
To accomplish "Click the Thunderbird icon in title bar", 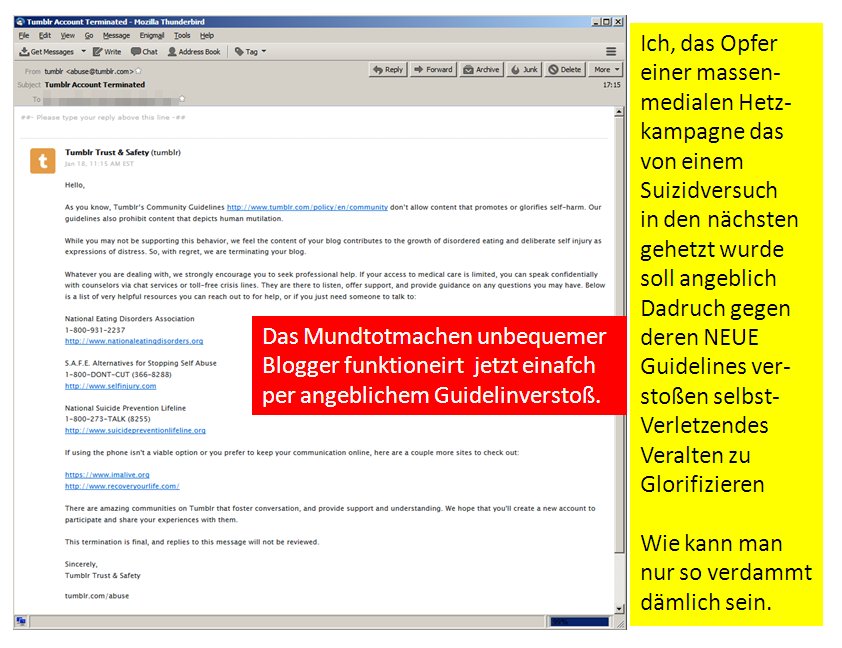I will [20, 21].
